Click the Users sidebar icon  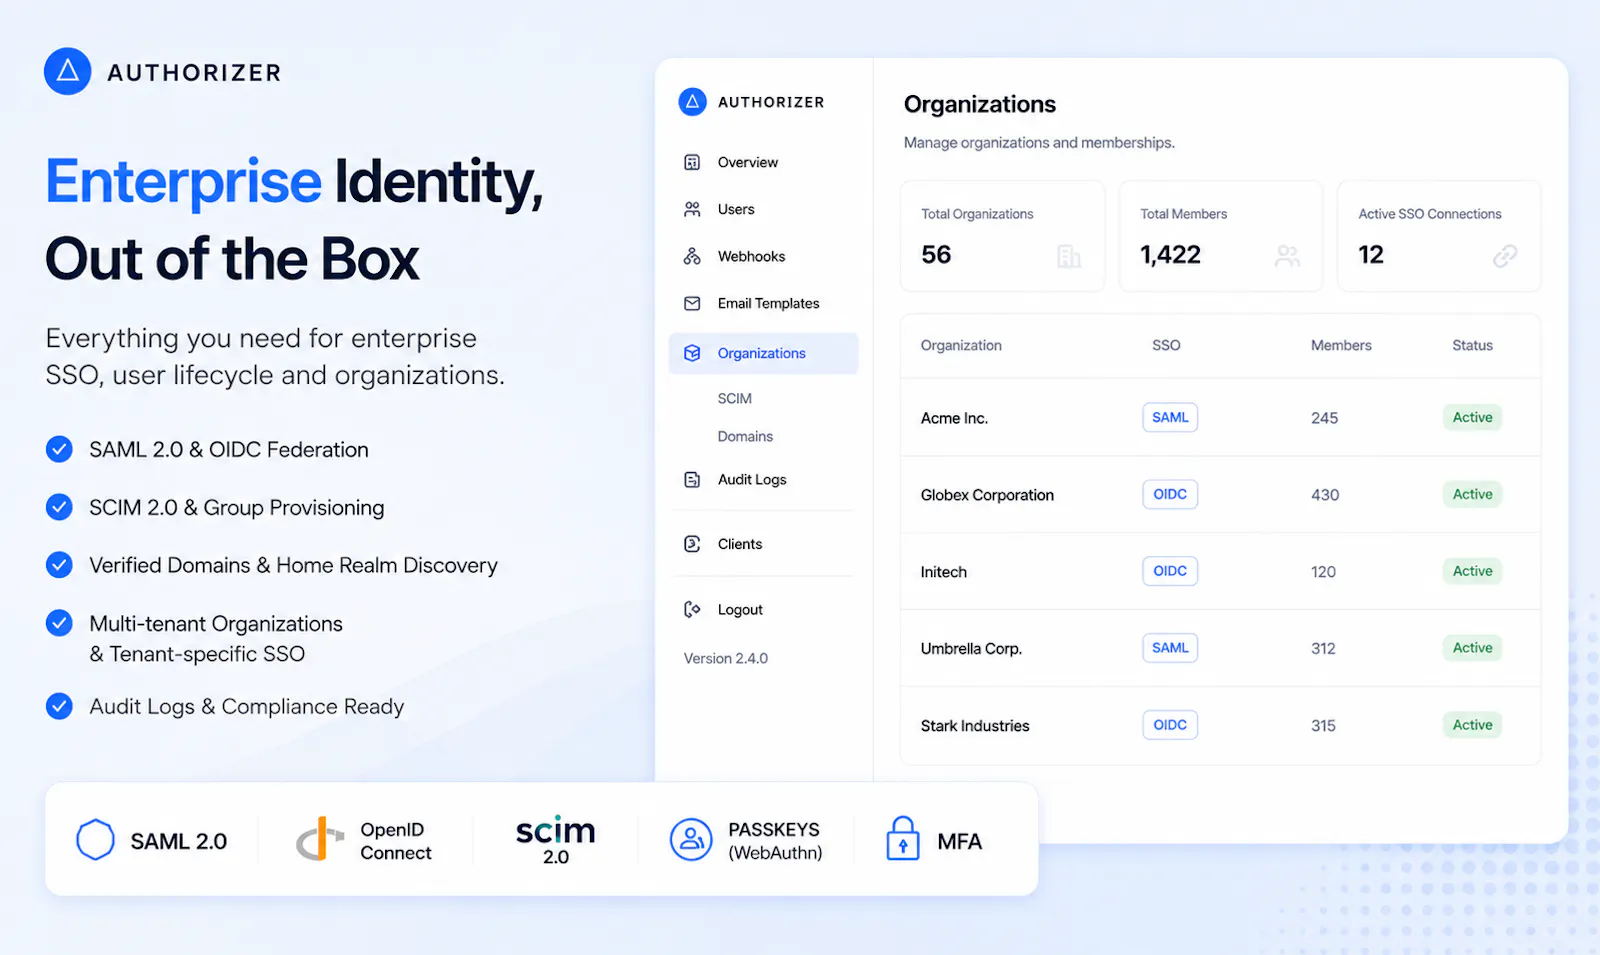(x=692, y=209)
